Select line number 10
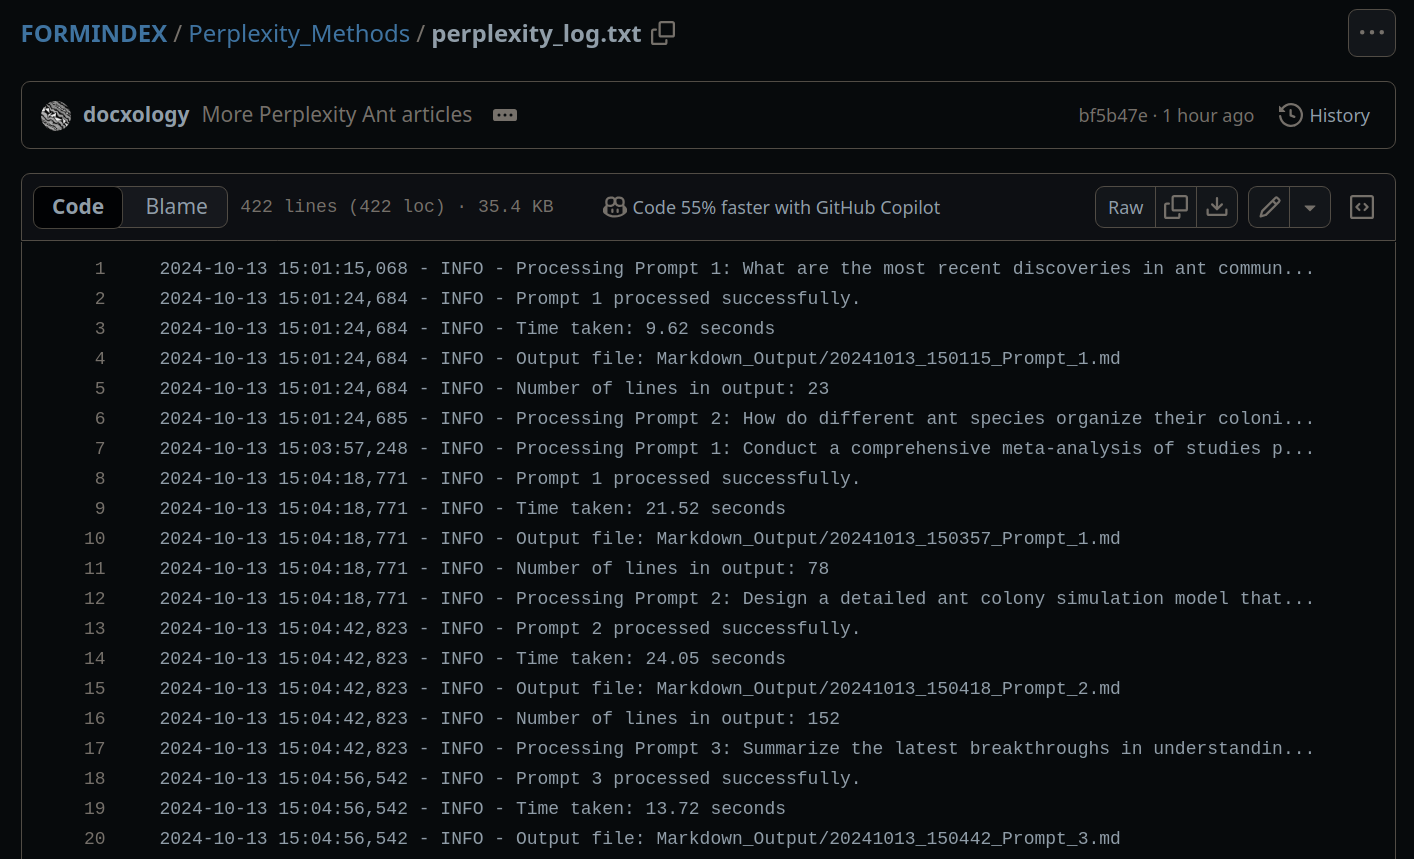Viewport: 1414px width, 859px height. tap(95, 539)
